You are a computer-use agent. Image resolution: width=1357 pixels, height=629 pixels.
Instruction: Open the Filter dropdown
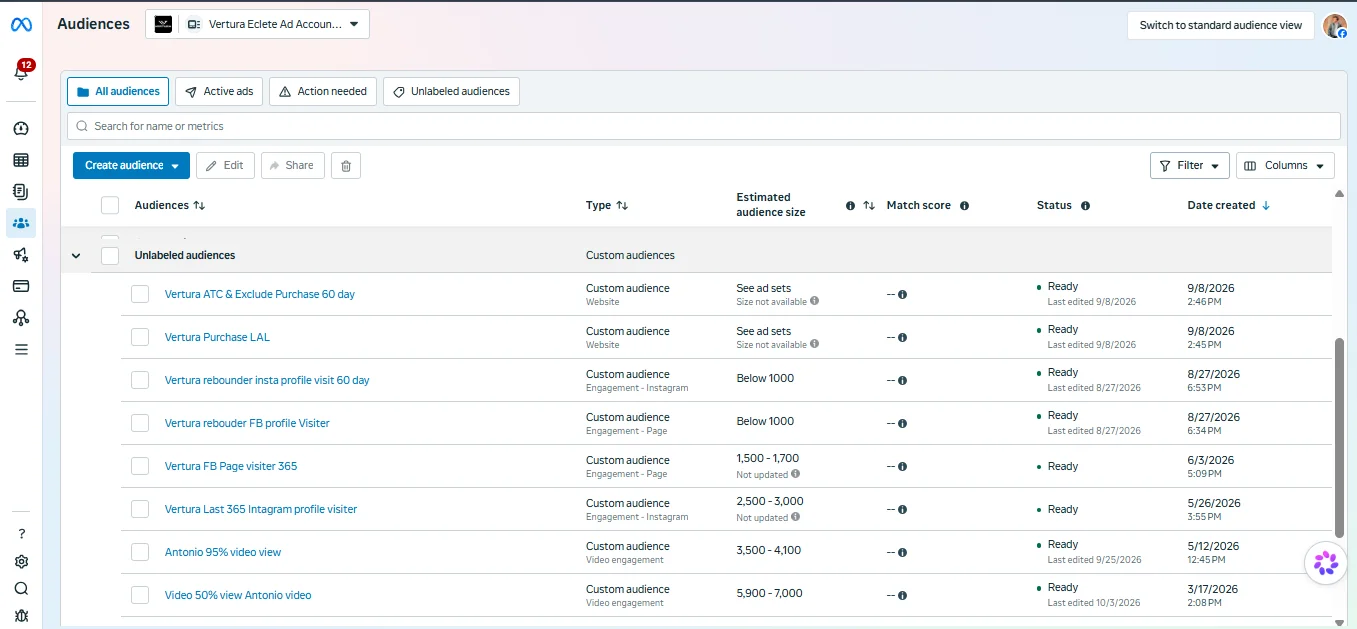click(1190, 166)
